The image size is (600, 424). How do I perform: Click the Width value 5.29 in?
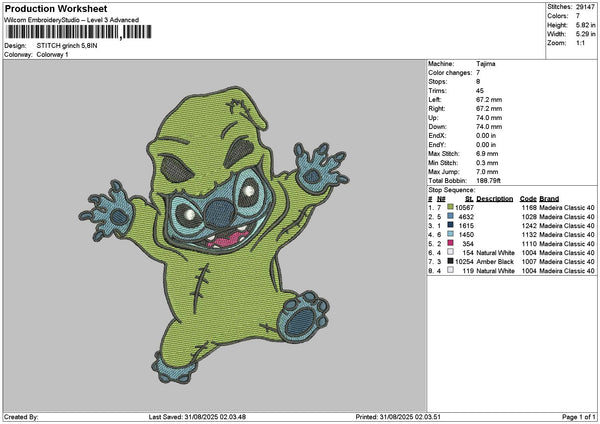[585, 34]
